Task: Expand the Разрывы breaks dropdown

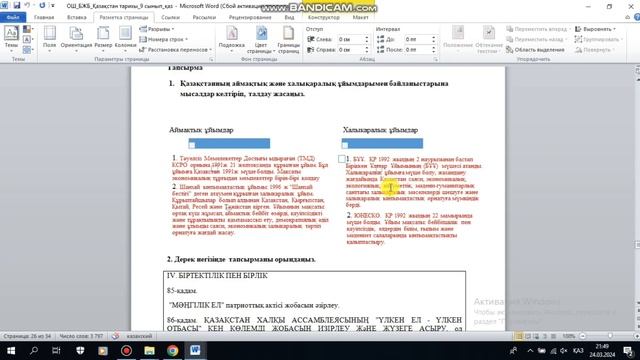Action: click(157, 29)
